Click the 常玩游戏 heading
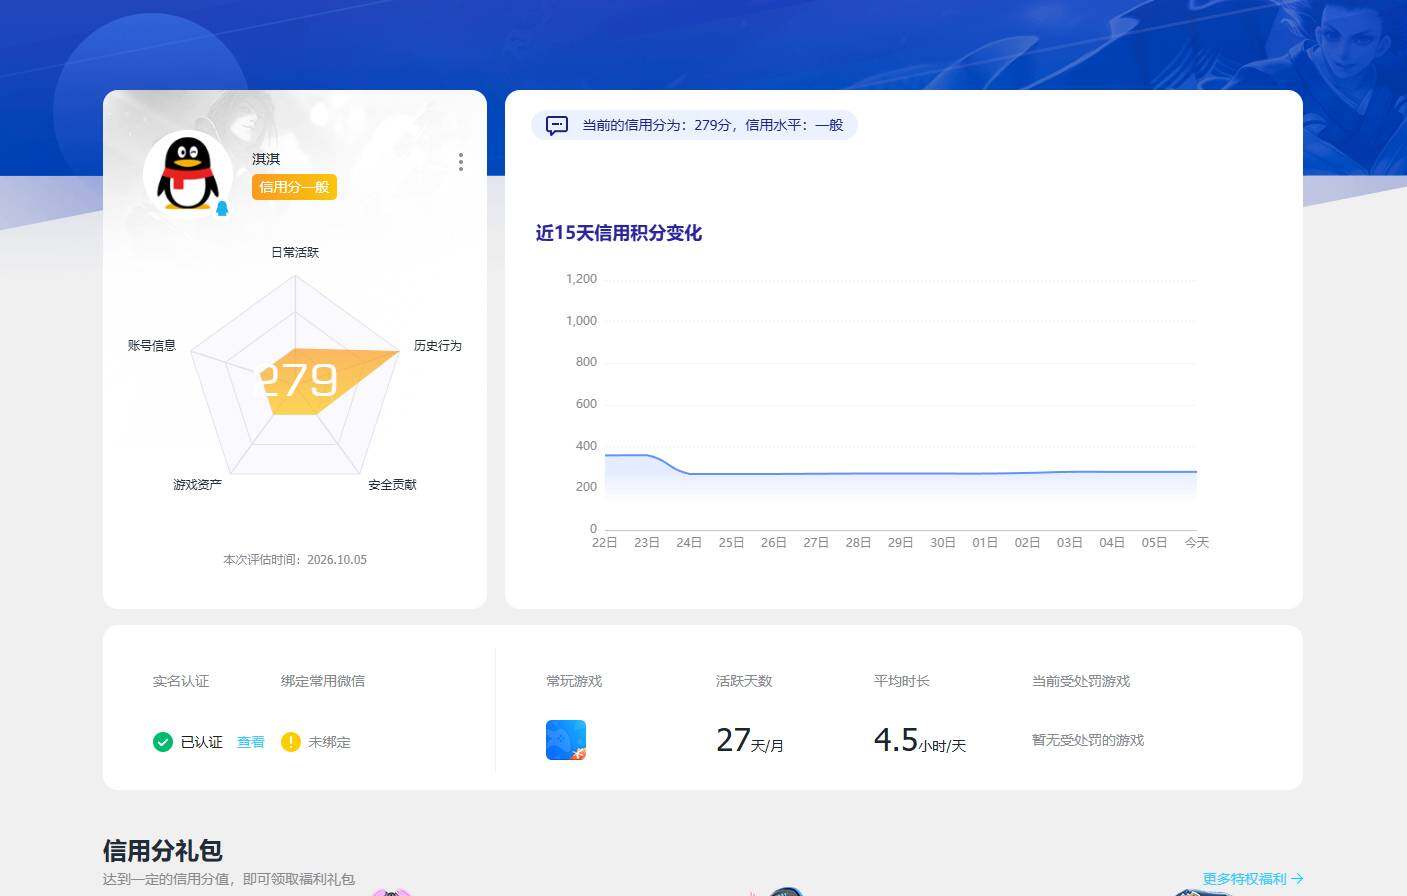The width and height of the screenshot is (1407, 896). point(574,681)
